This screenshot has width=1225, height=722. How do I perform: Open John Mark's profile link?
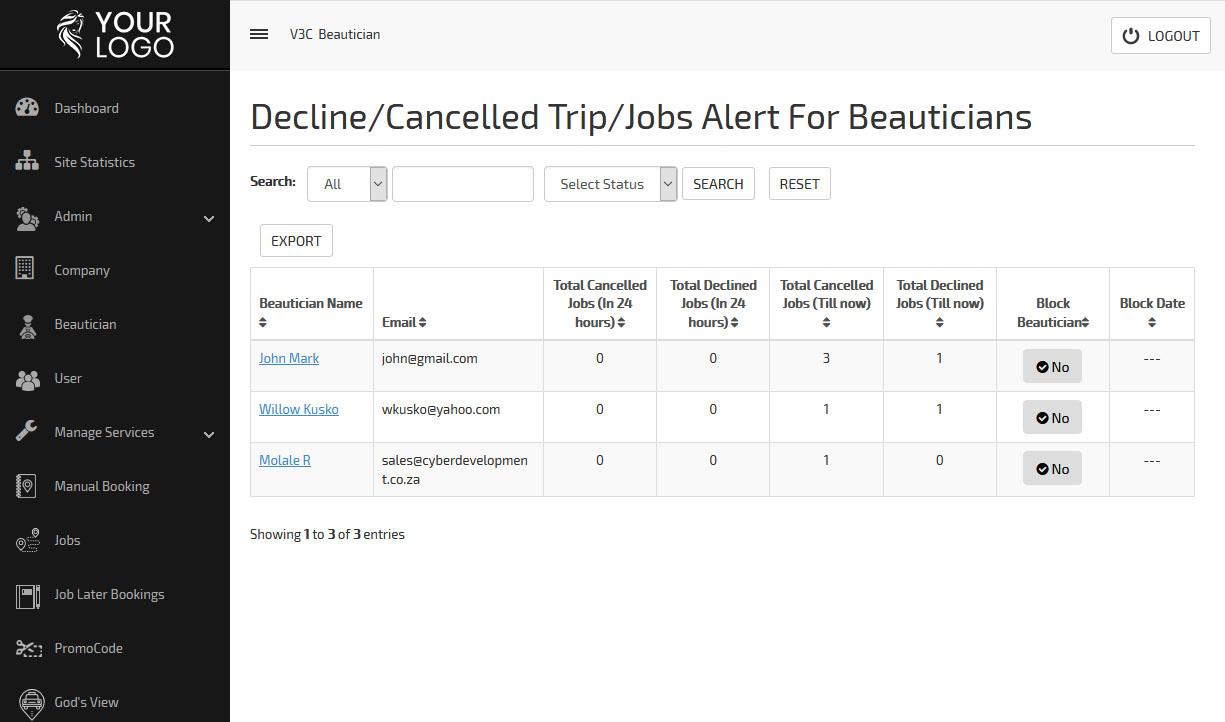(289, 358)
